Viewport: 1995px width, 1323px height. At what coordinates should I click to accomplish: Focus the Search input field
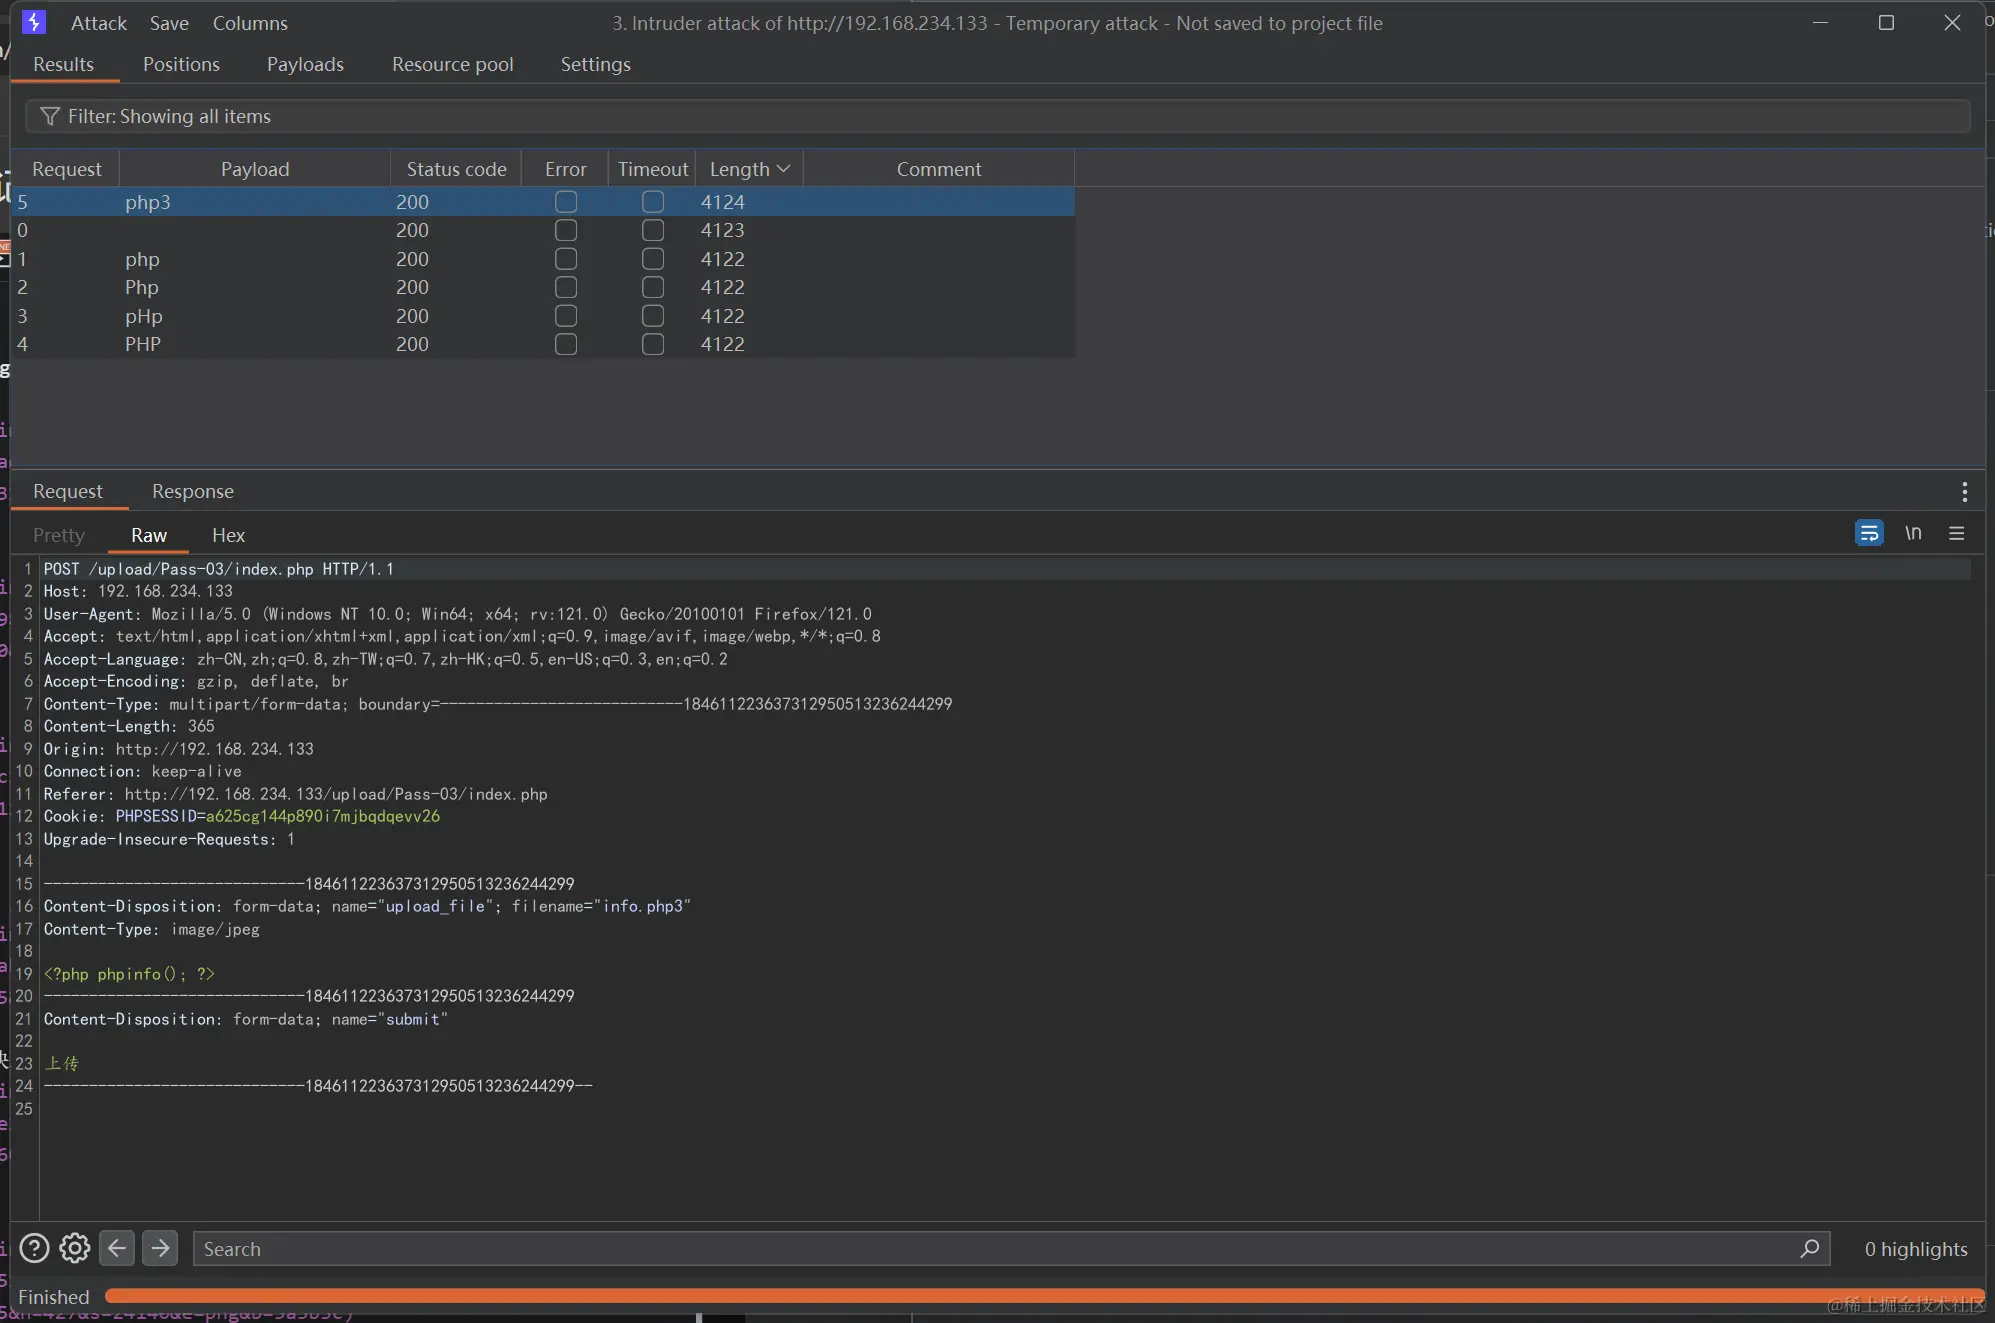tap(1011, 1248)
